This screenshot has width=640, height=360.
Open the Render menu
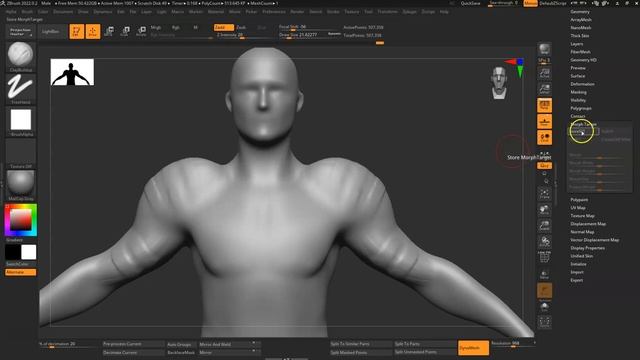pyautogui.click(x=297, y=12)
